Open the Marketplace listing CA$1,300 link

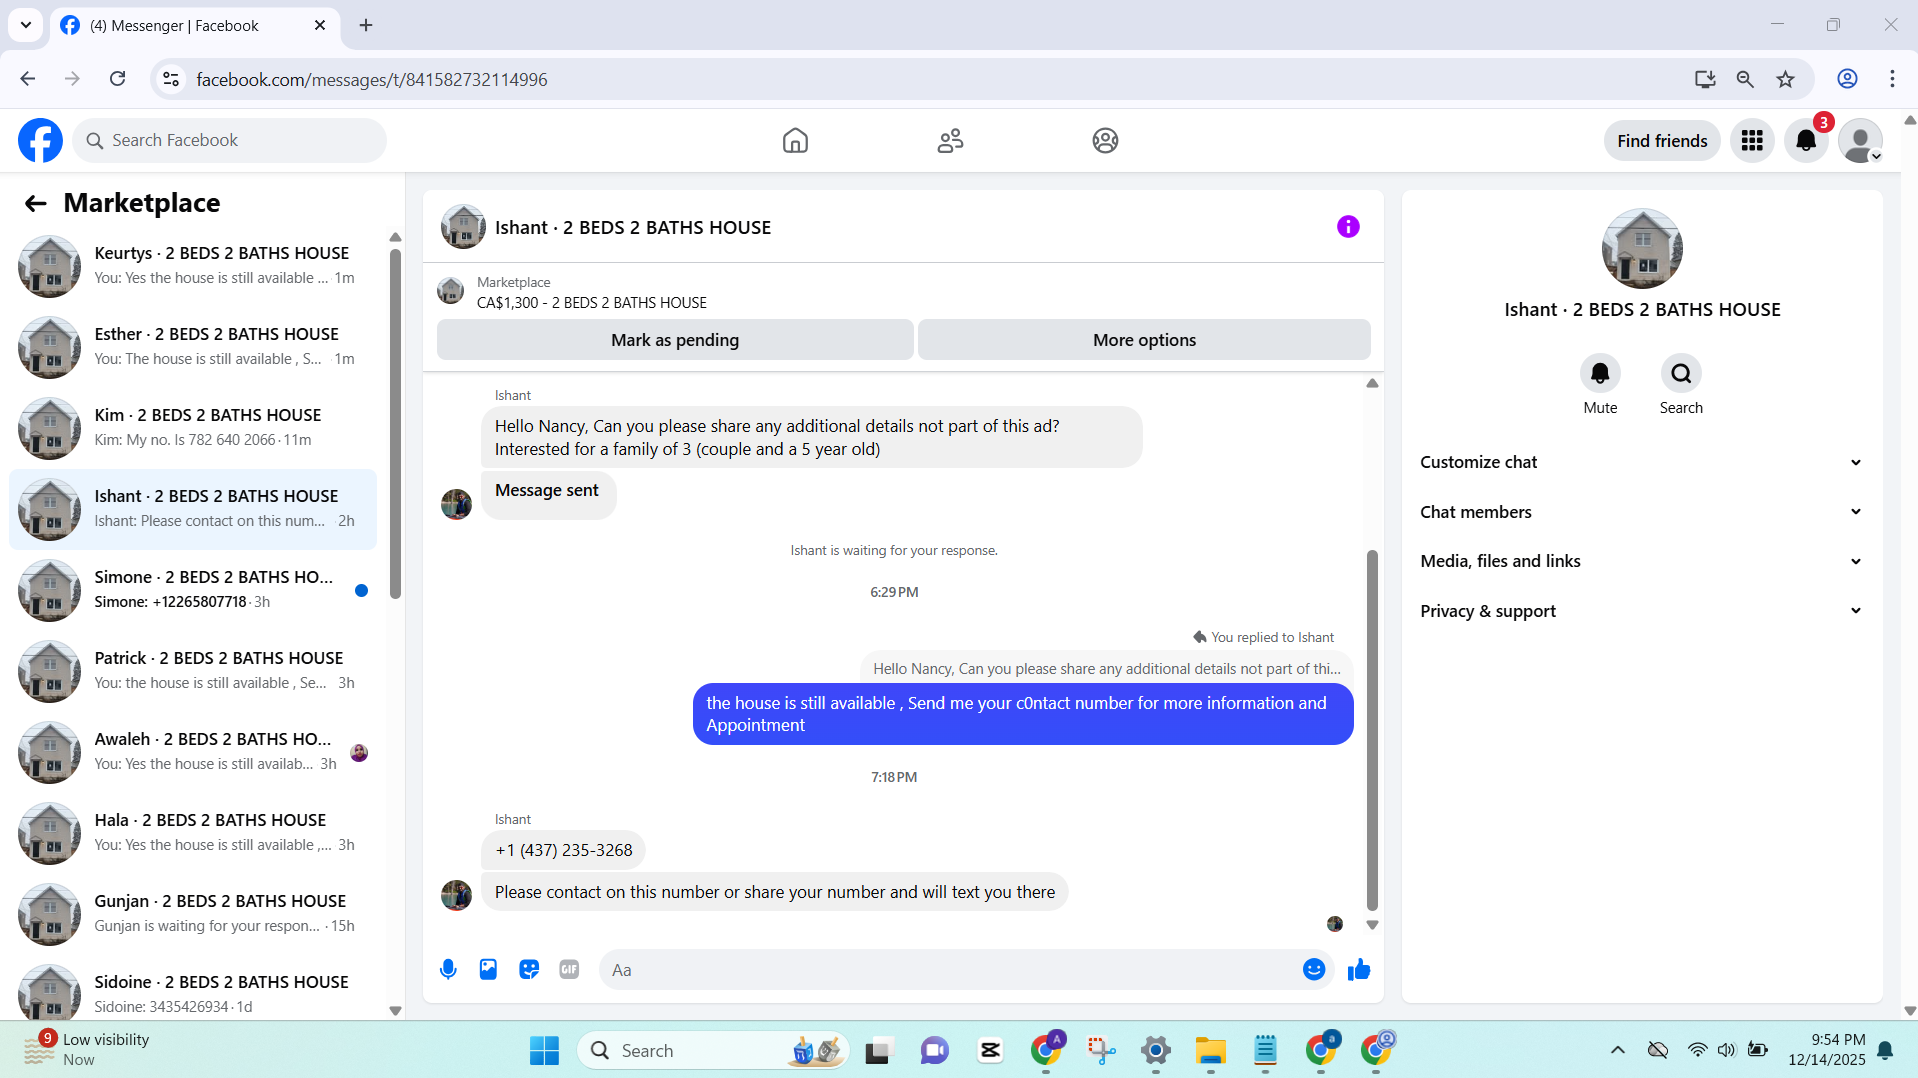click(591, 303)
